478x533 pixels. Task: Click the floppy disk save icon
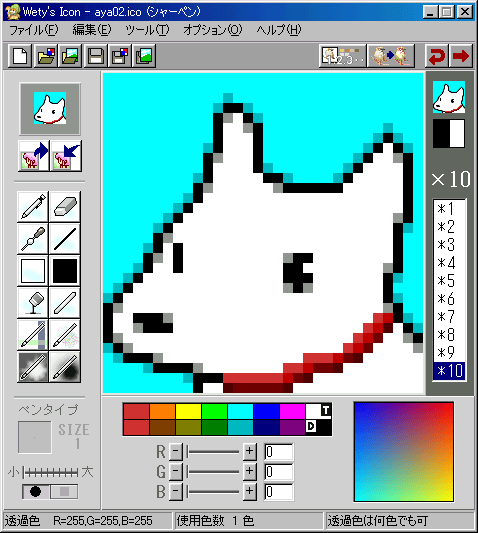point(95,56)
